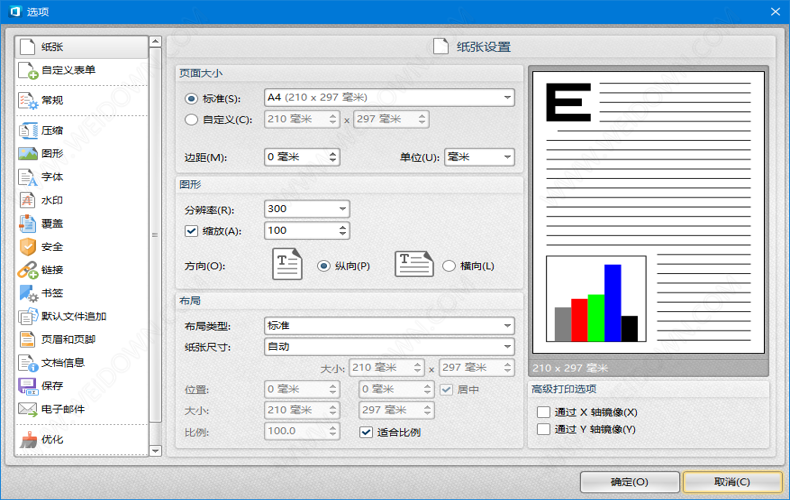Open the 分辨率(R) resolution dropdown

point(307,209)
